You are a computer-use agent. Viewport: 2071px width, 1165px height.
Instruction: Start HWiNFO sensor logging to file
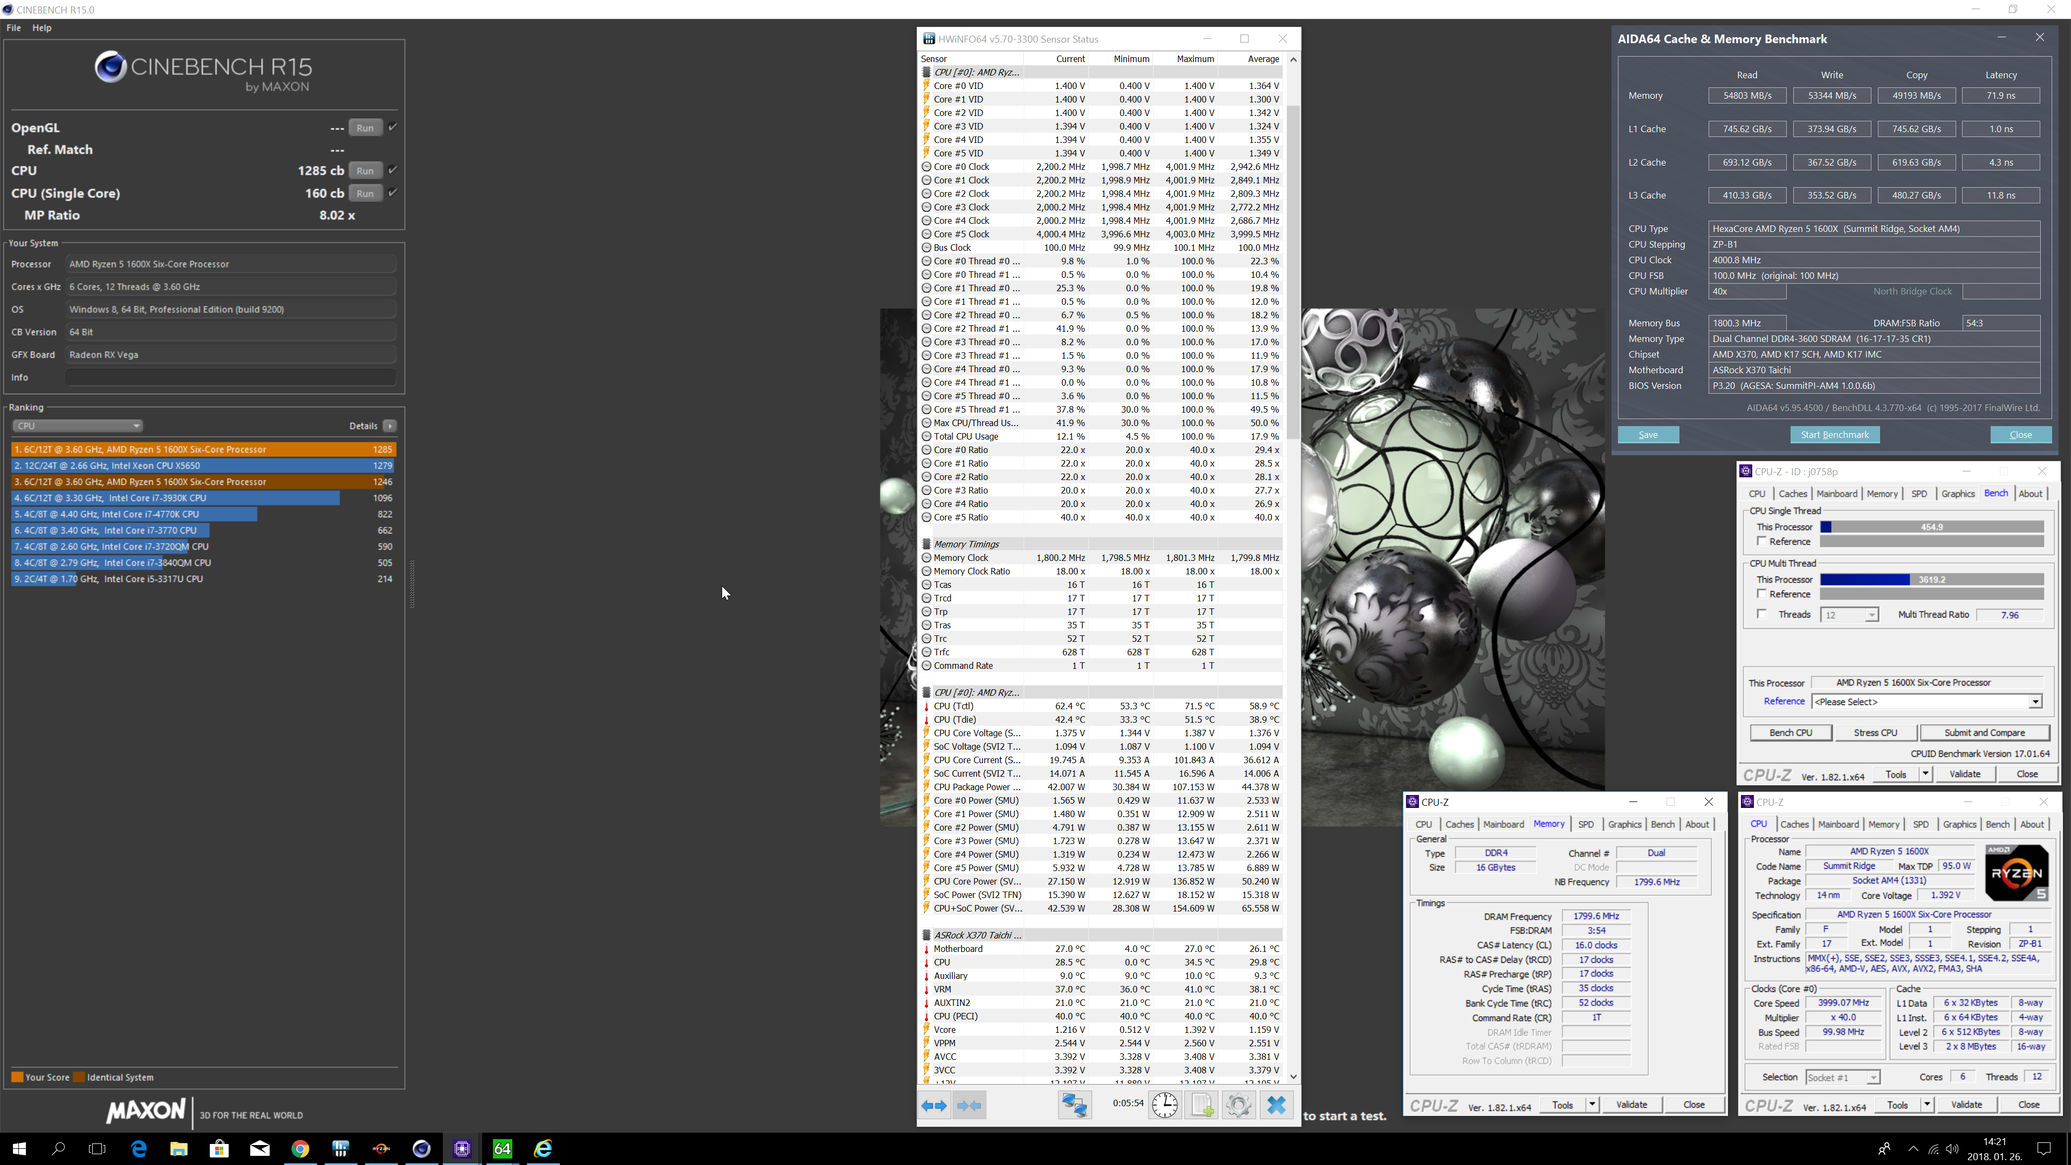(x=1202, y=1105)
